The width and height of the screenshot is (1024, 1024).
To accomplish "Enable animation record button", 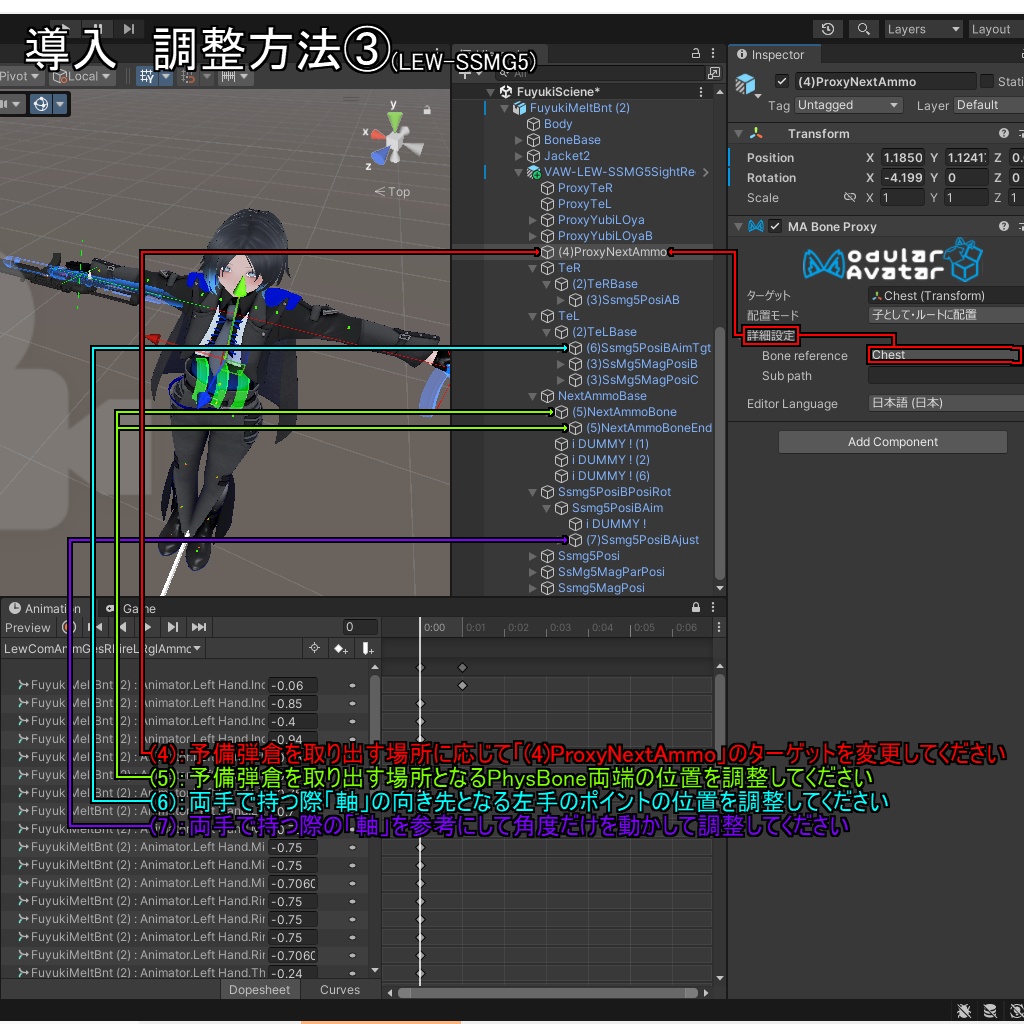I will 68,627.
